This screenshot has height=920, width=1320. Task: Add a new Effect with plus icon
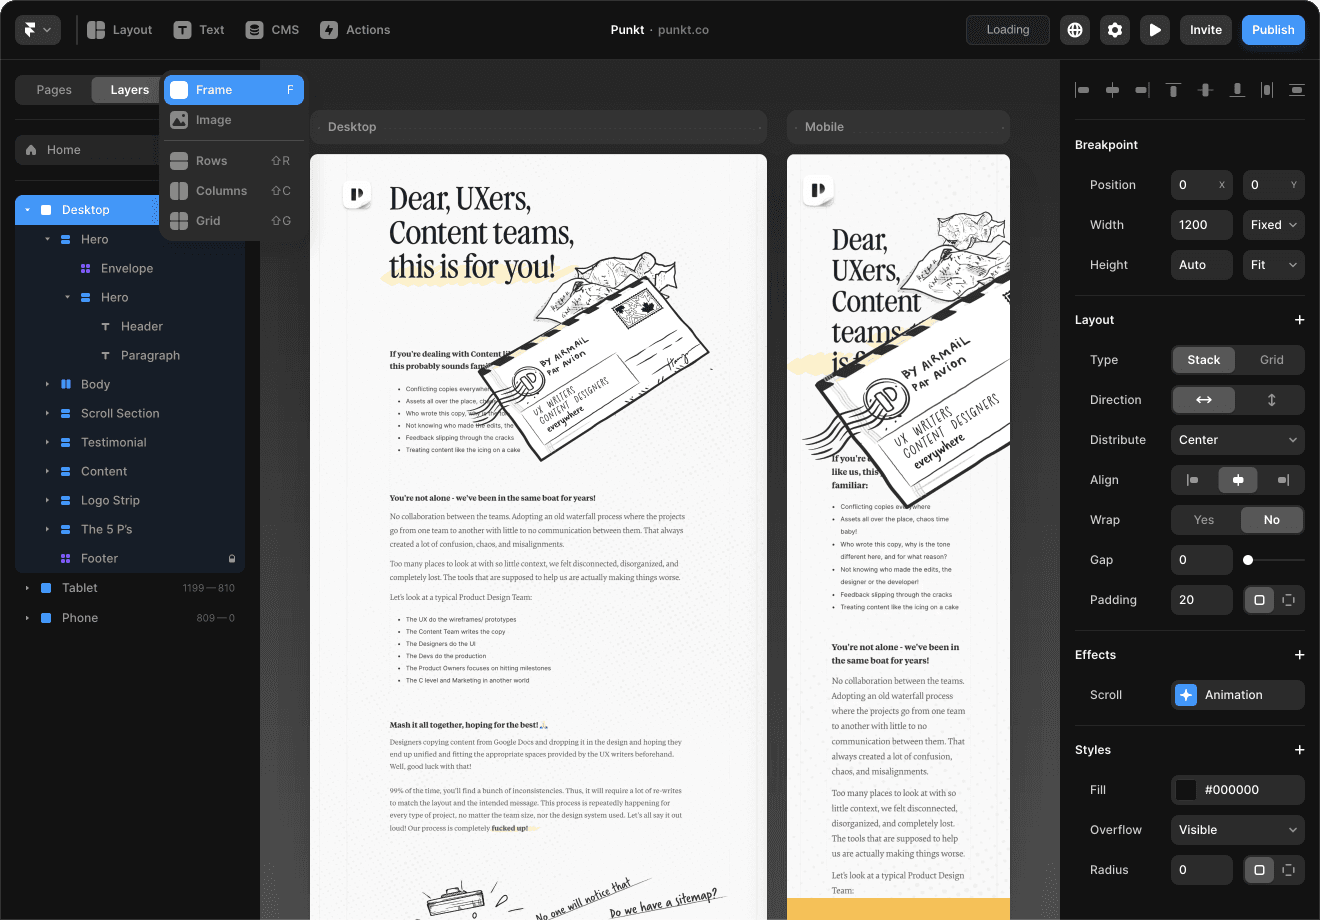pyautogui.click(x=1299, y=655)
